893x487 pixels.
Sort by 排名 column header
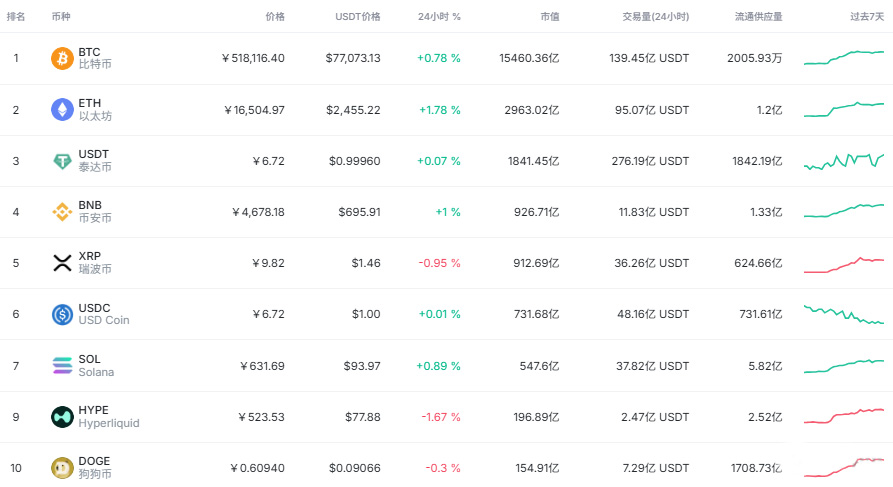click(x=16, y=17)
